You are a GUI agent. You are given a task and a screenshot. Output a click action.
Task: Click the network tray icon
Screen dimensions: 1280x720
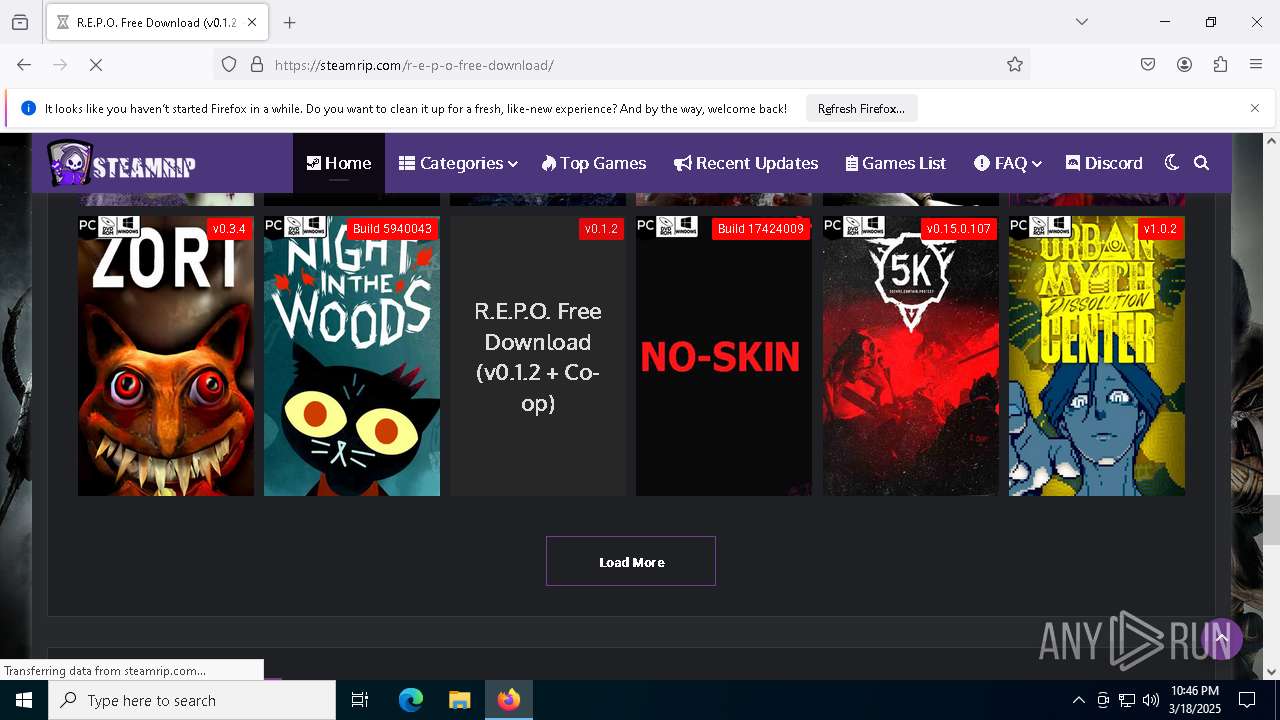(x=1127, y=700)
